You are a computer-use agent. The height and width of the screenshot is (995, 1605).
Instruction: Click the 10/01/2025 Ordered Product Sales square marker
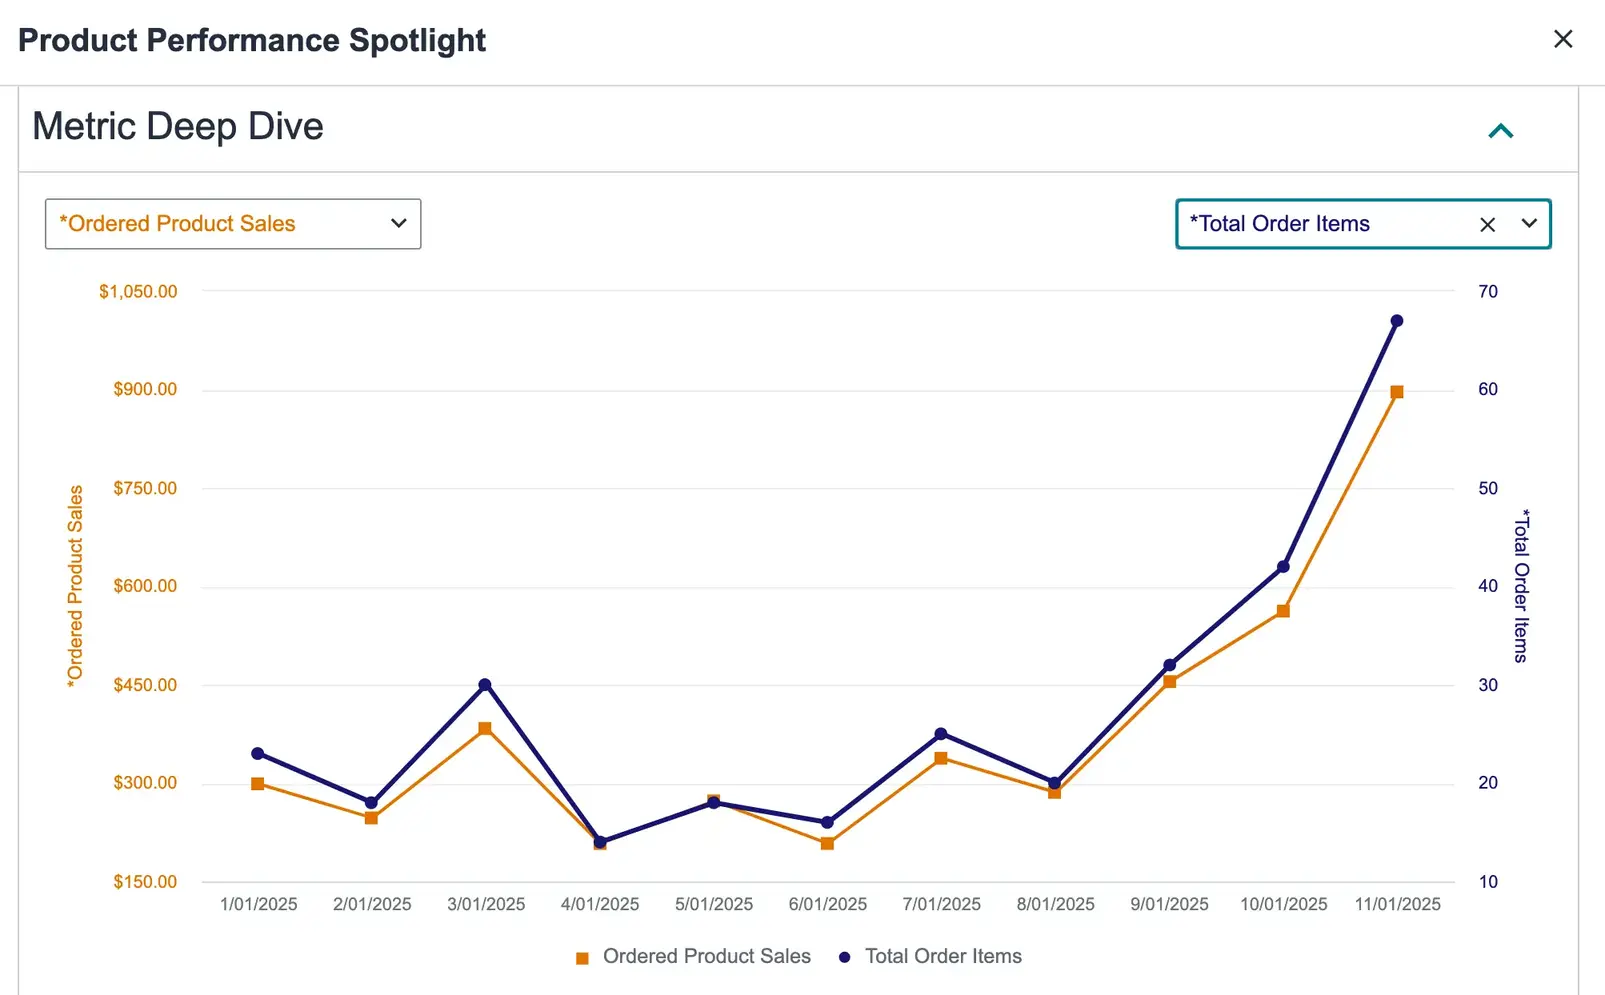click(x=1283, y=611)
